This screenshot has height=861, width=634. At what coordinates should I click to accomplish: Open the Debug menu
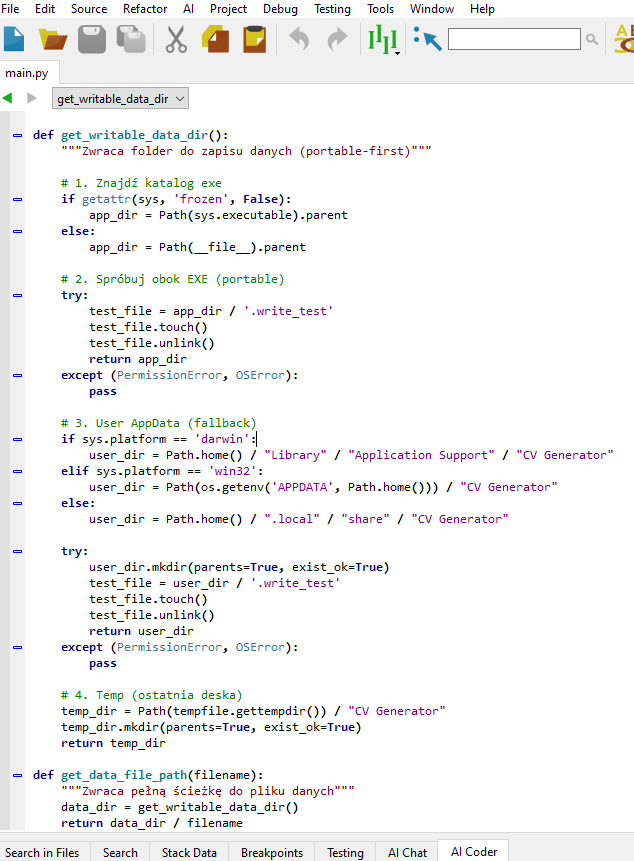click(280, 9)
